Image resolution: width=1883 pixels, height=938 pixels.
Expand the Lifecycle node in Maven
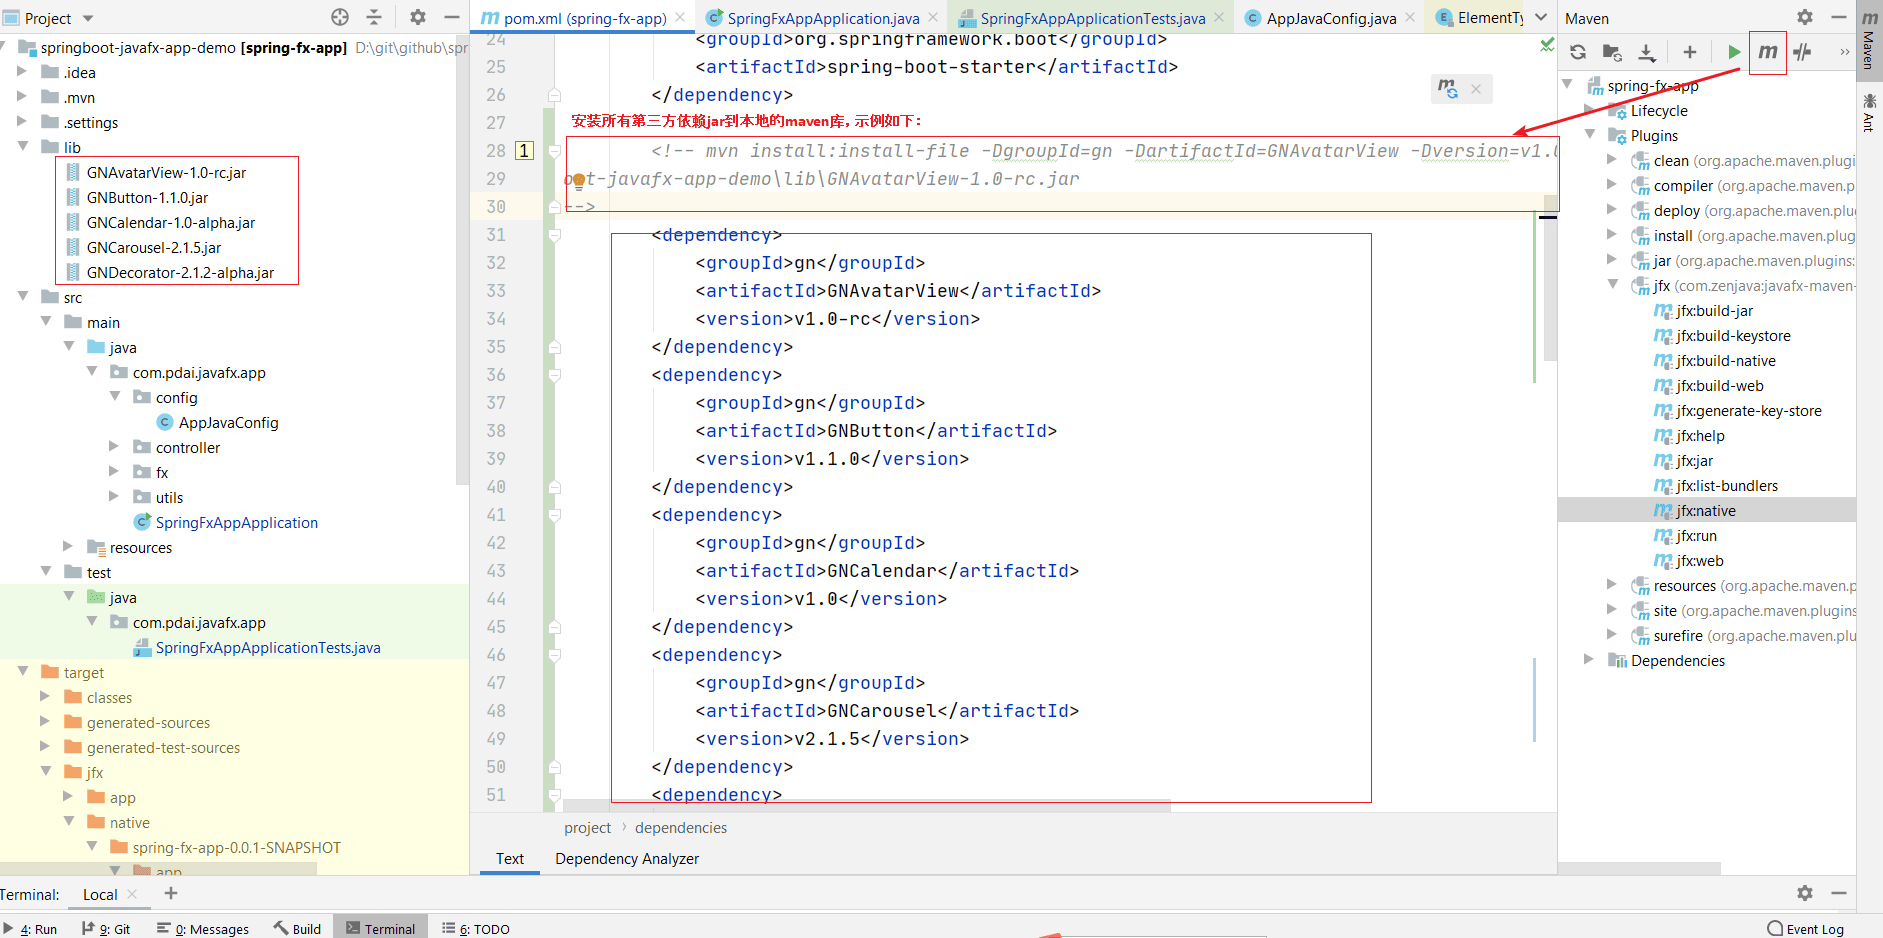coord(1590,111)
